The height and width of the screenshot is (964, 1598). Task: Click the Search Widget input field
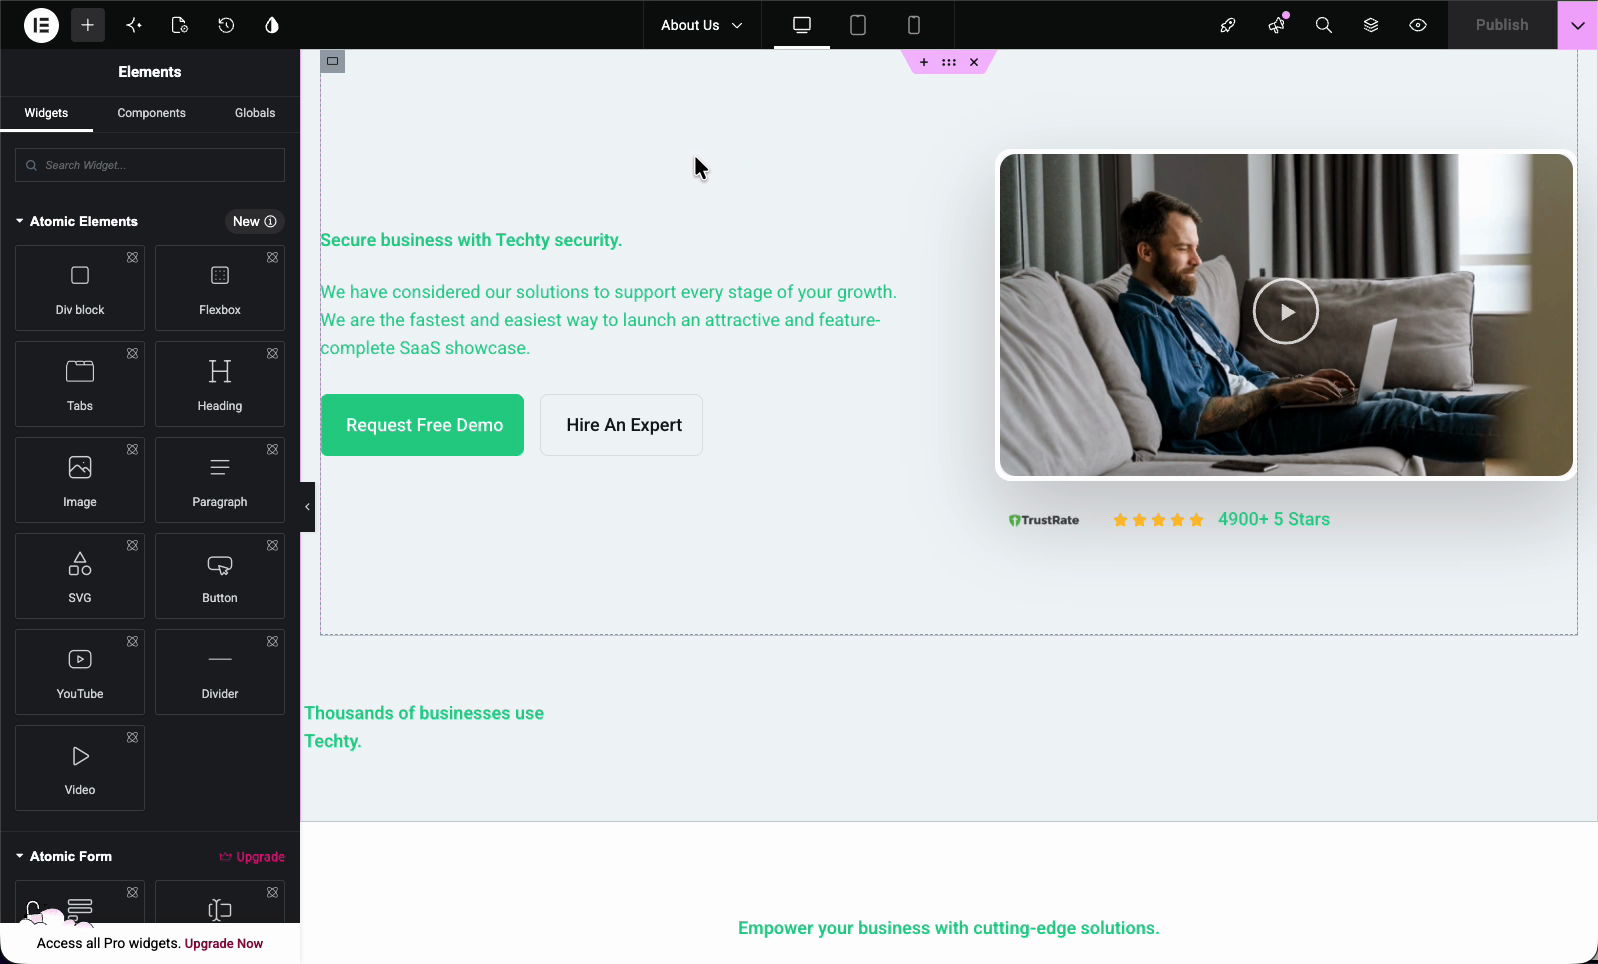(x=150, y=165)
